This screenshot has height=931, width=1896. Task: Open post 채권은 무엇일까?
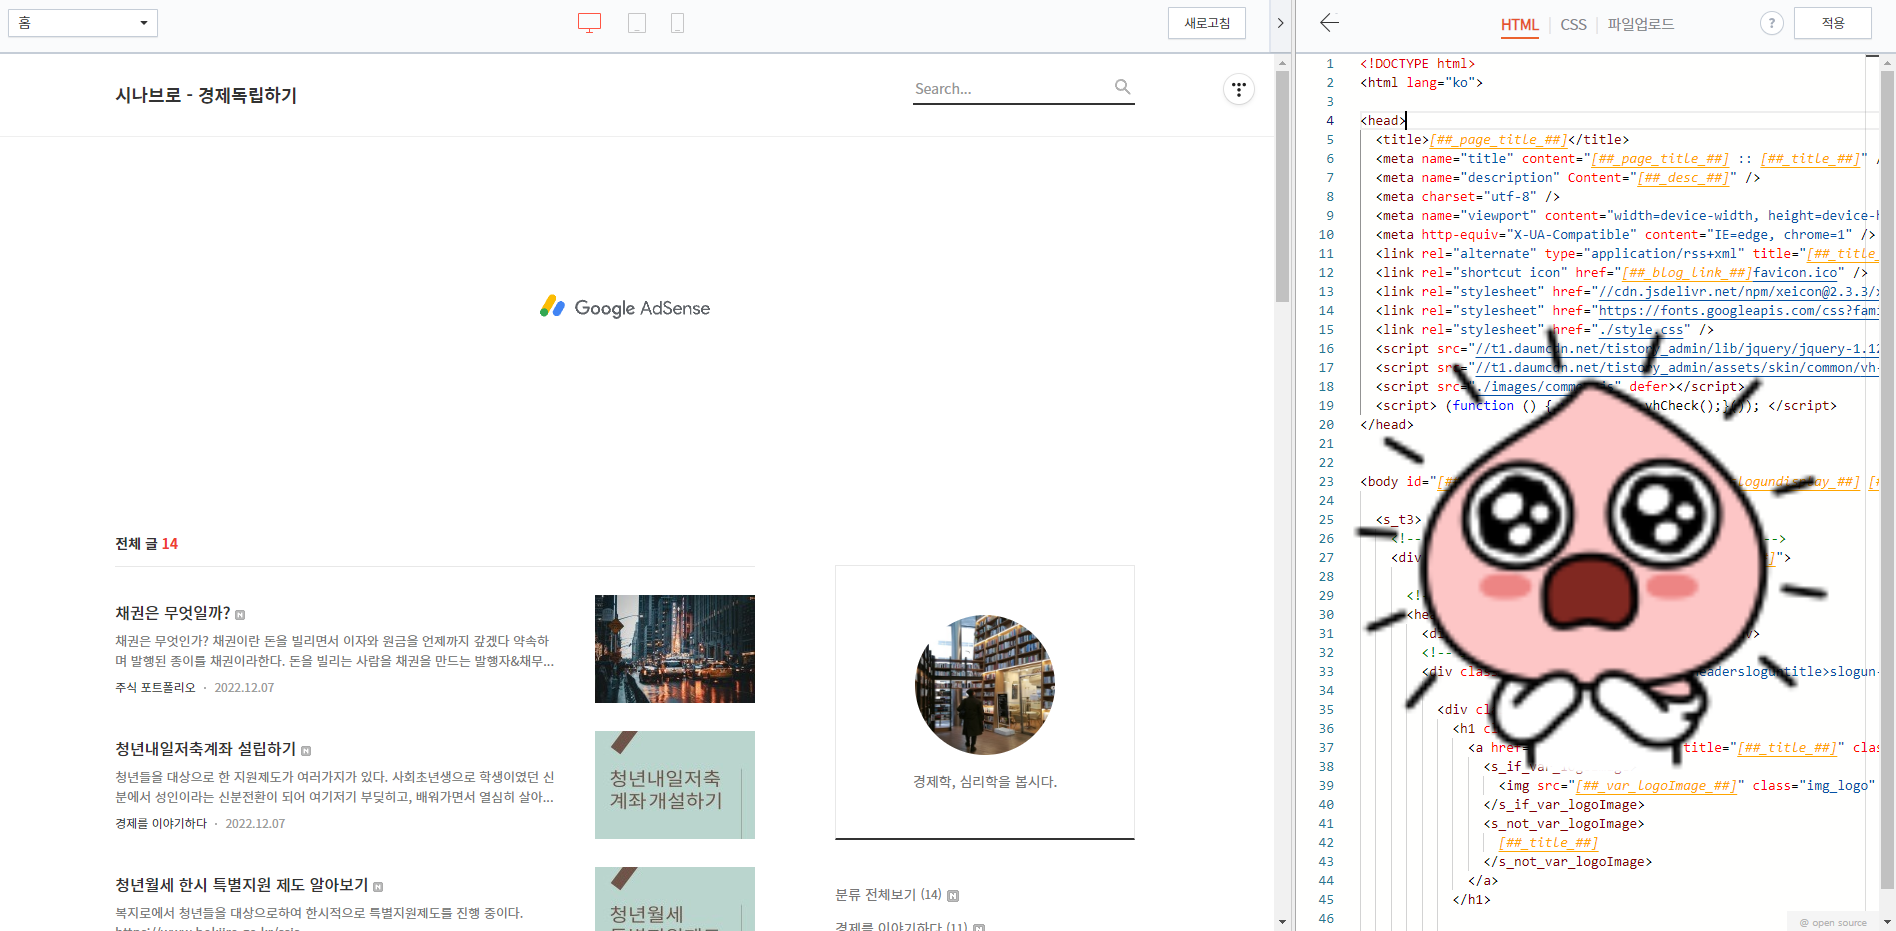click(x=173, y=613)
